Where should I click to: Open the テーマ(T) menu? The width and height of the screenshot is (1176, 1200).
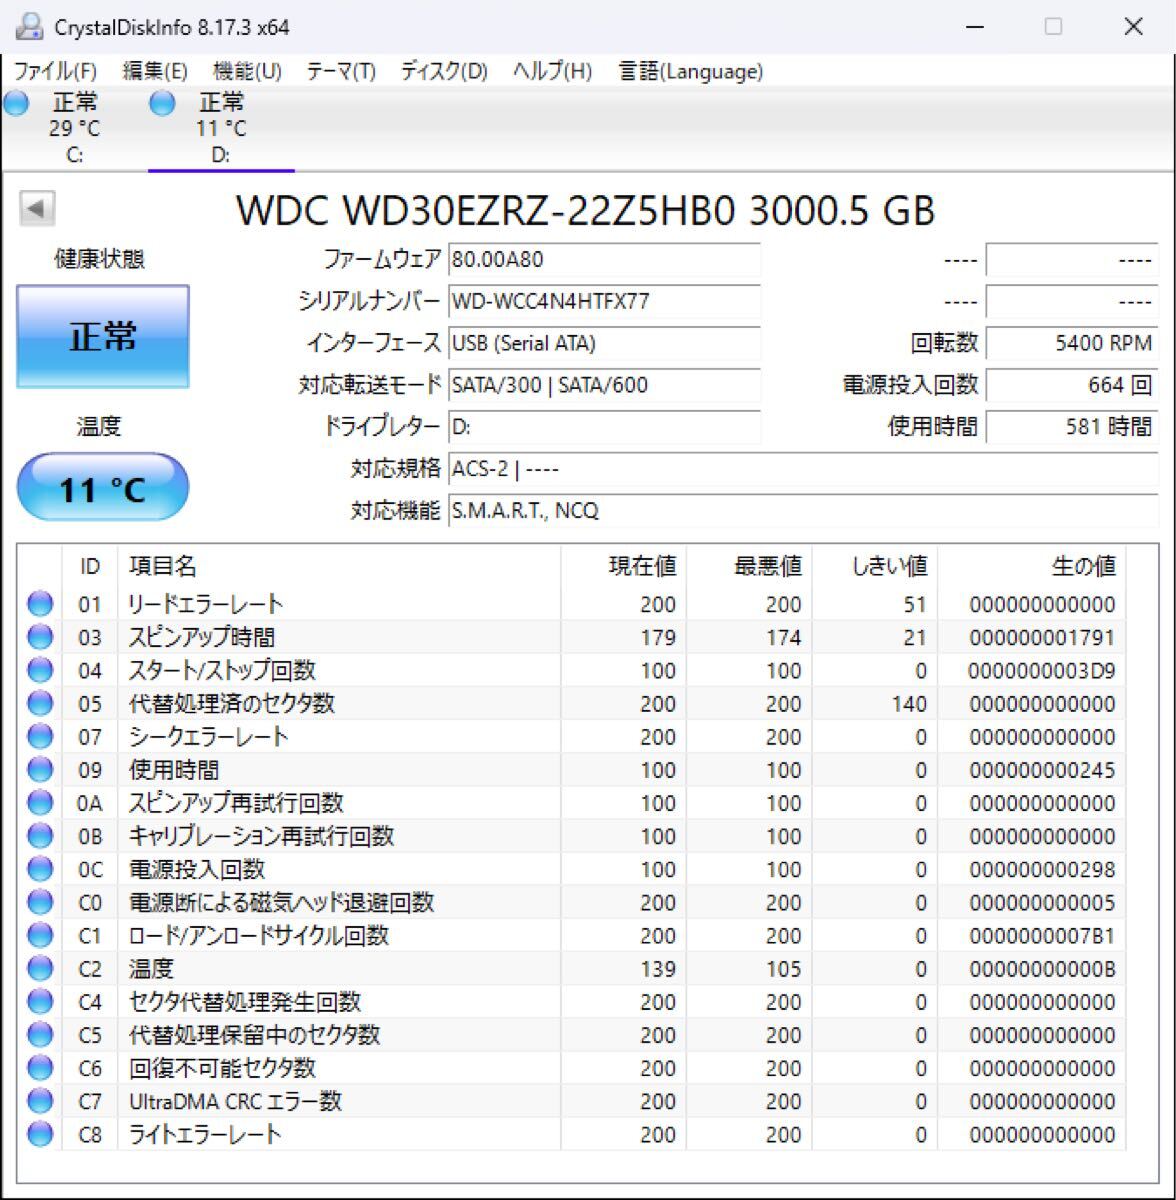tap(341, 71)
